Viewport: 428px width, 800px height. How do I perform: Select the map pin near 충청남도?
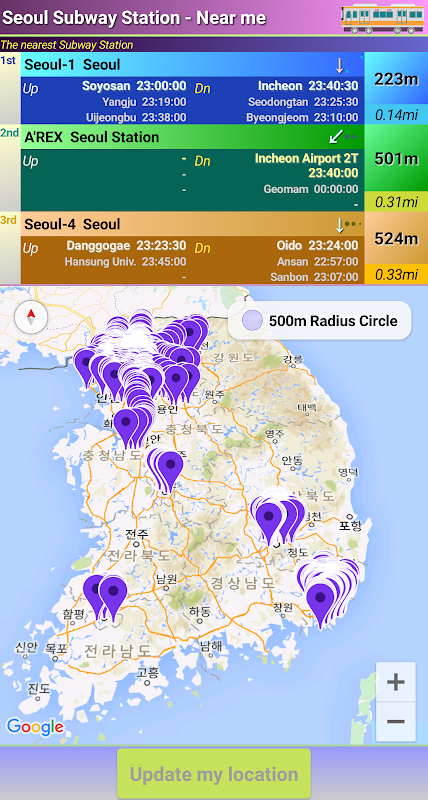click(127, 428)
